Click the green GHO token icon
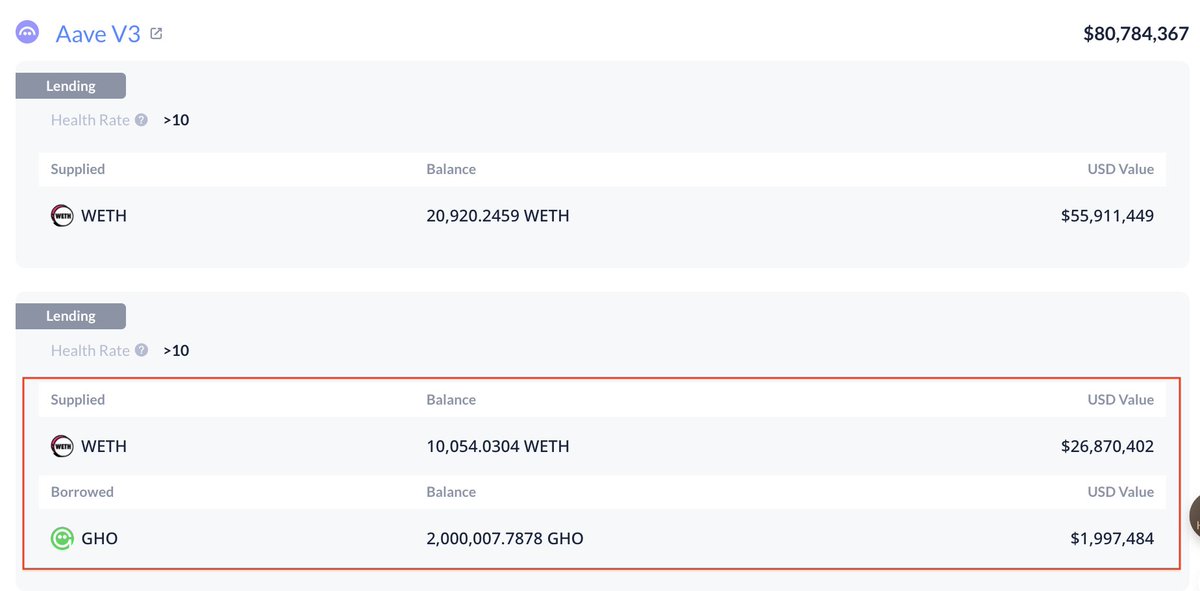 coord(62,538)
